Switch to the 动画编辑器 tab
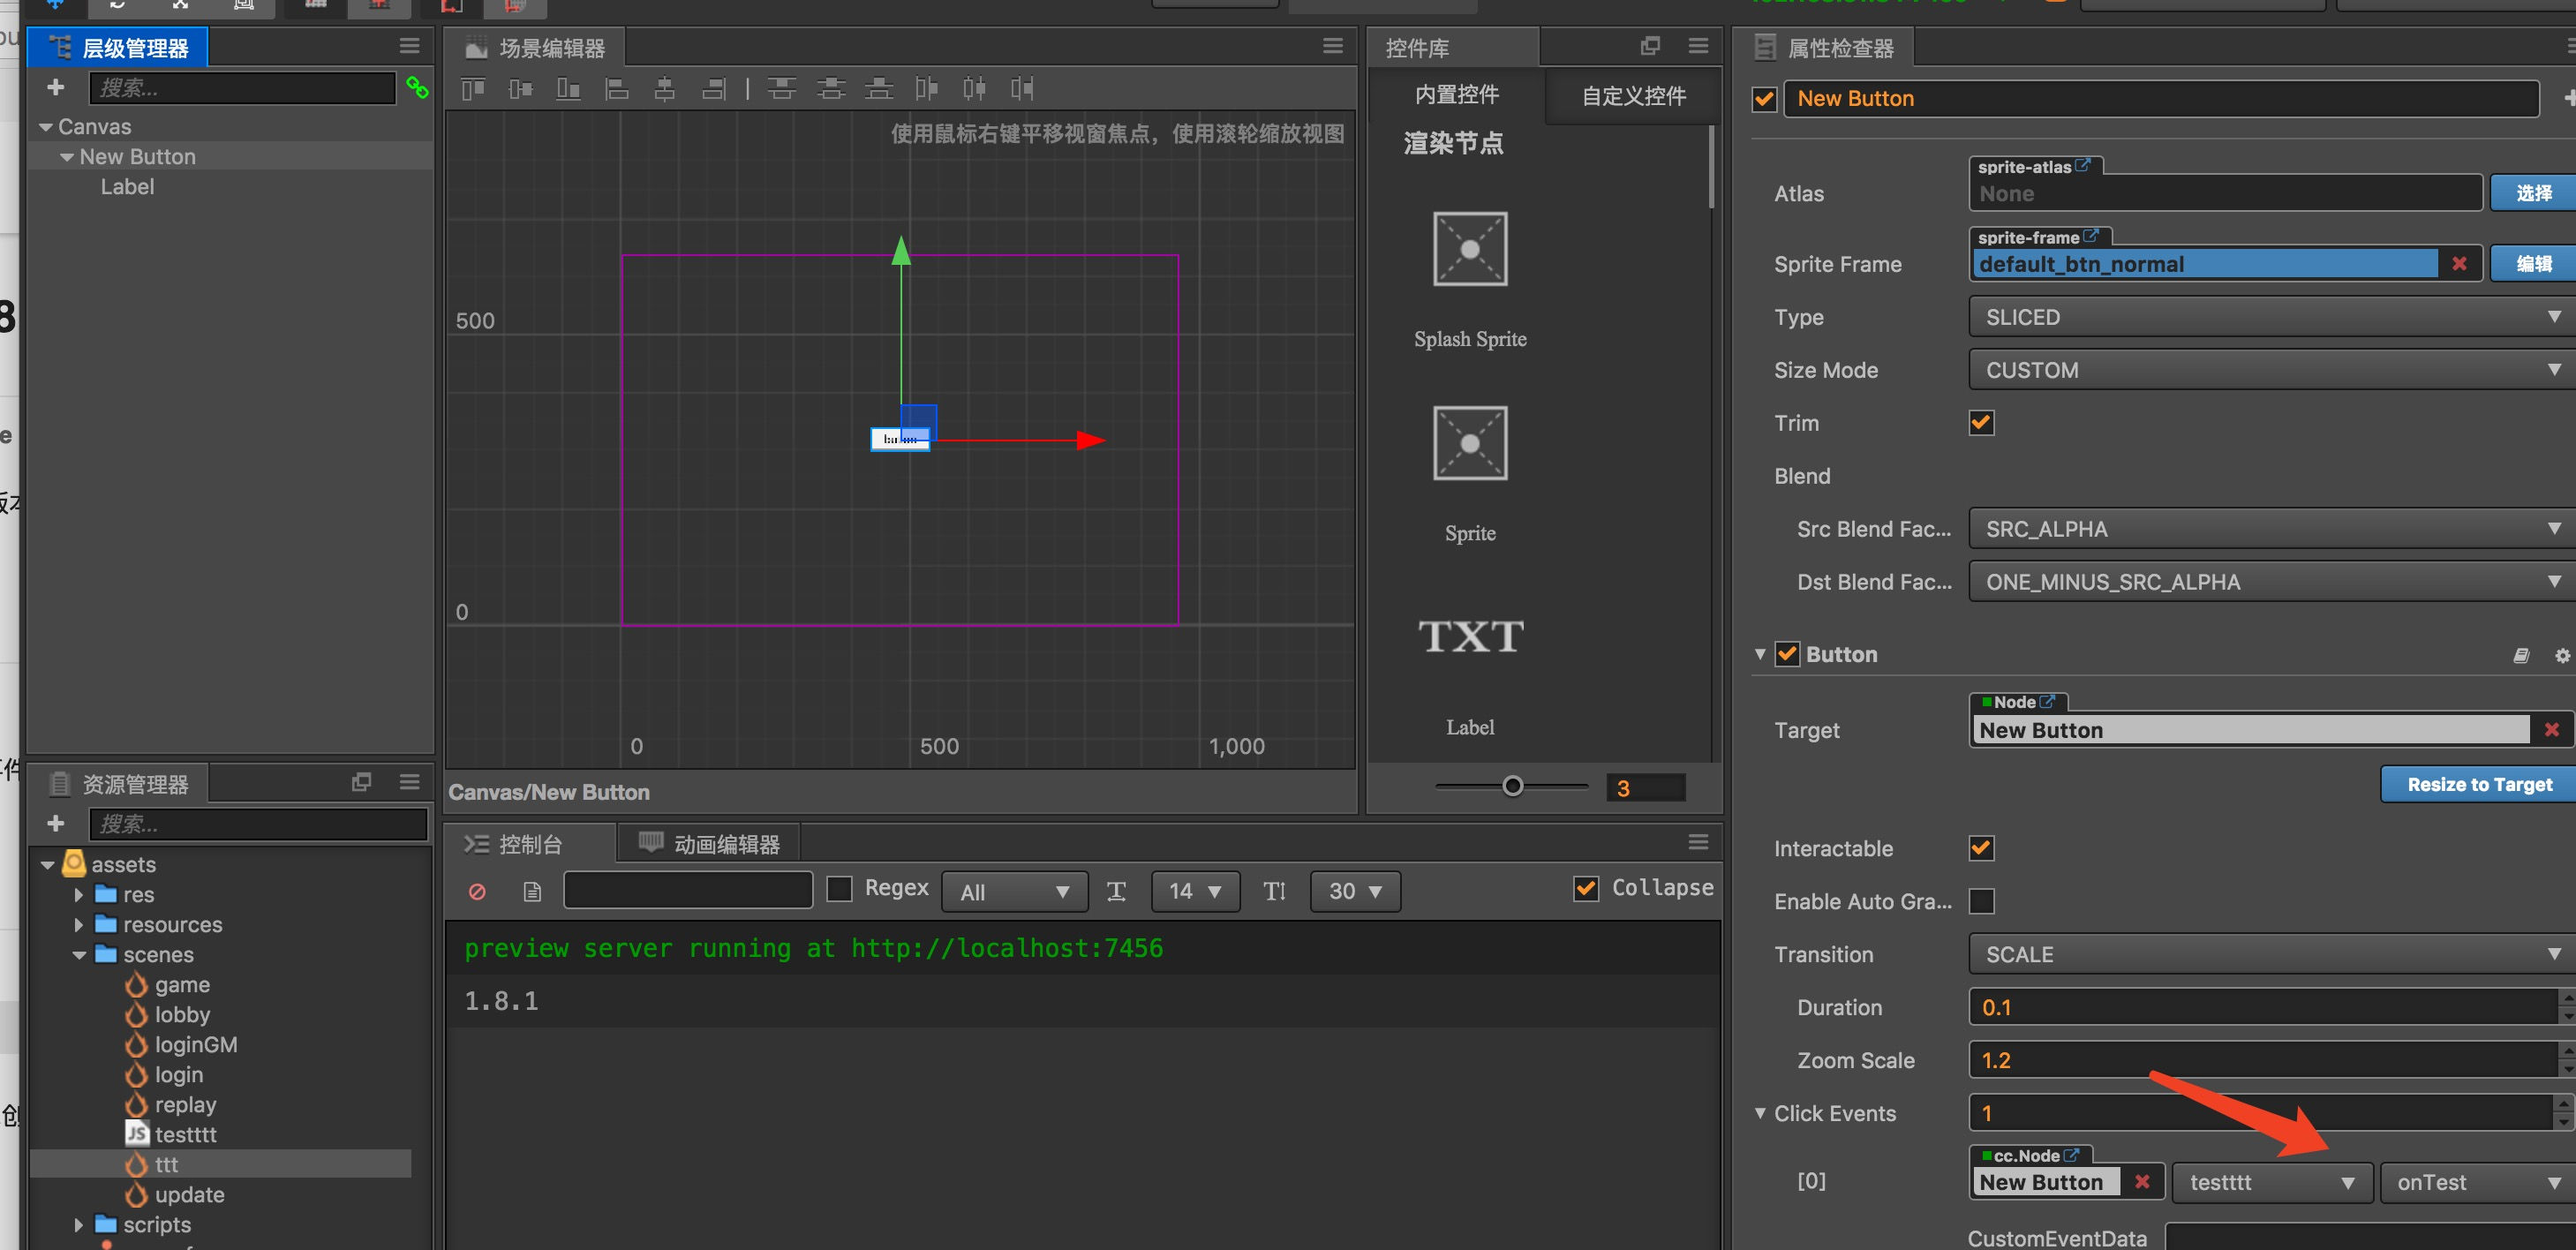Image resolution: width=2576 pixels, height=1250 pixels. pyautogui.click(x=711, y=844)
